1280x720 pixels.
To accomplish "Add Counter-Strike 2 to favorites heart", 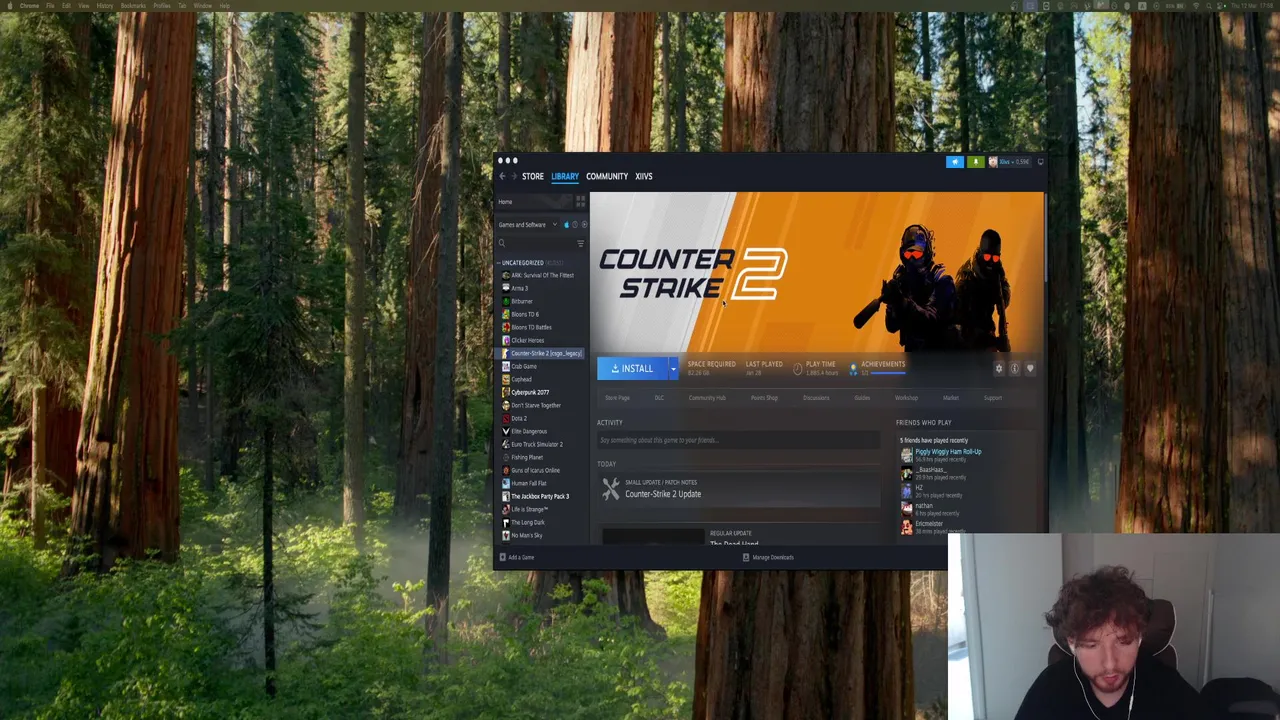I will tap(1030, 369).
